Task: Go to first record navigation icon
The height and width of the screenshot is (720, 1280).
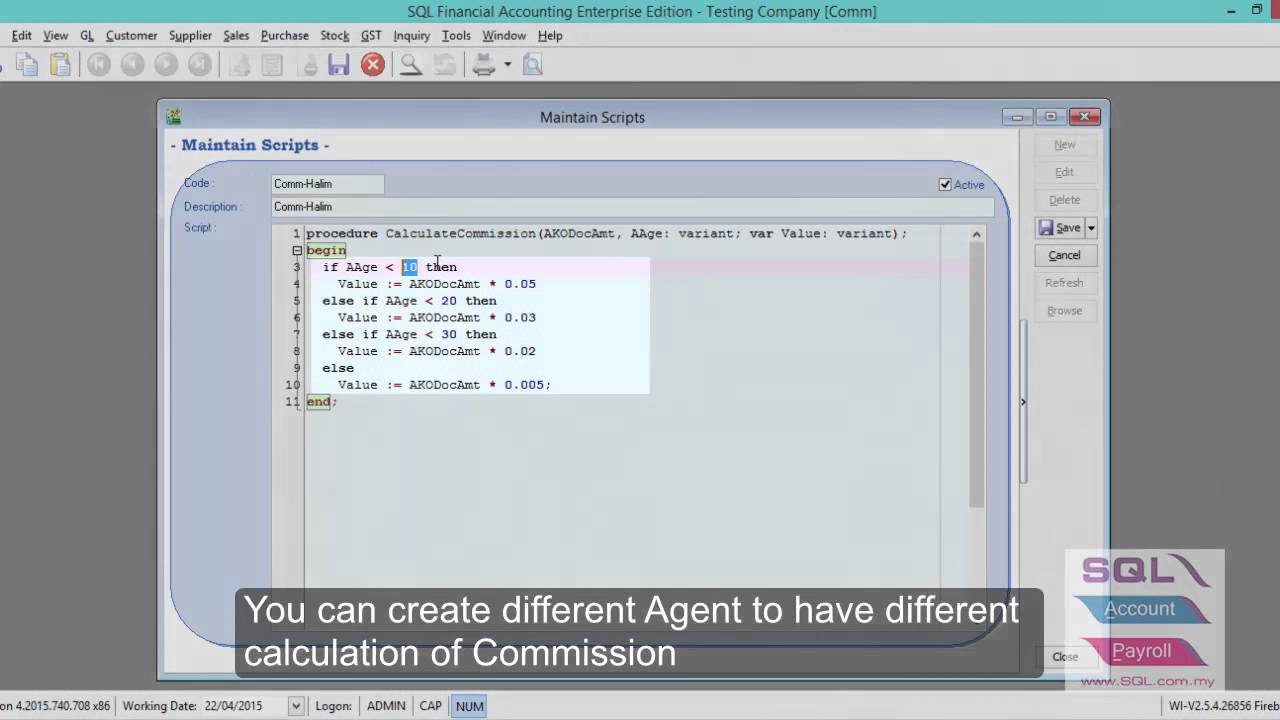Action: click(x=98, y=65)
